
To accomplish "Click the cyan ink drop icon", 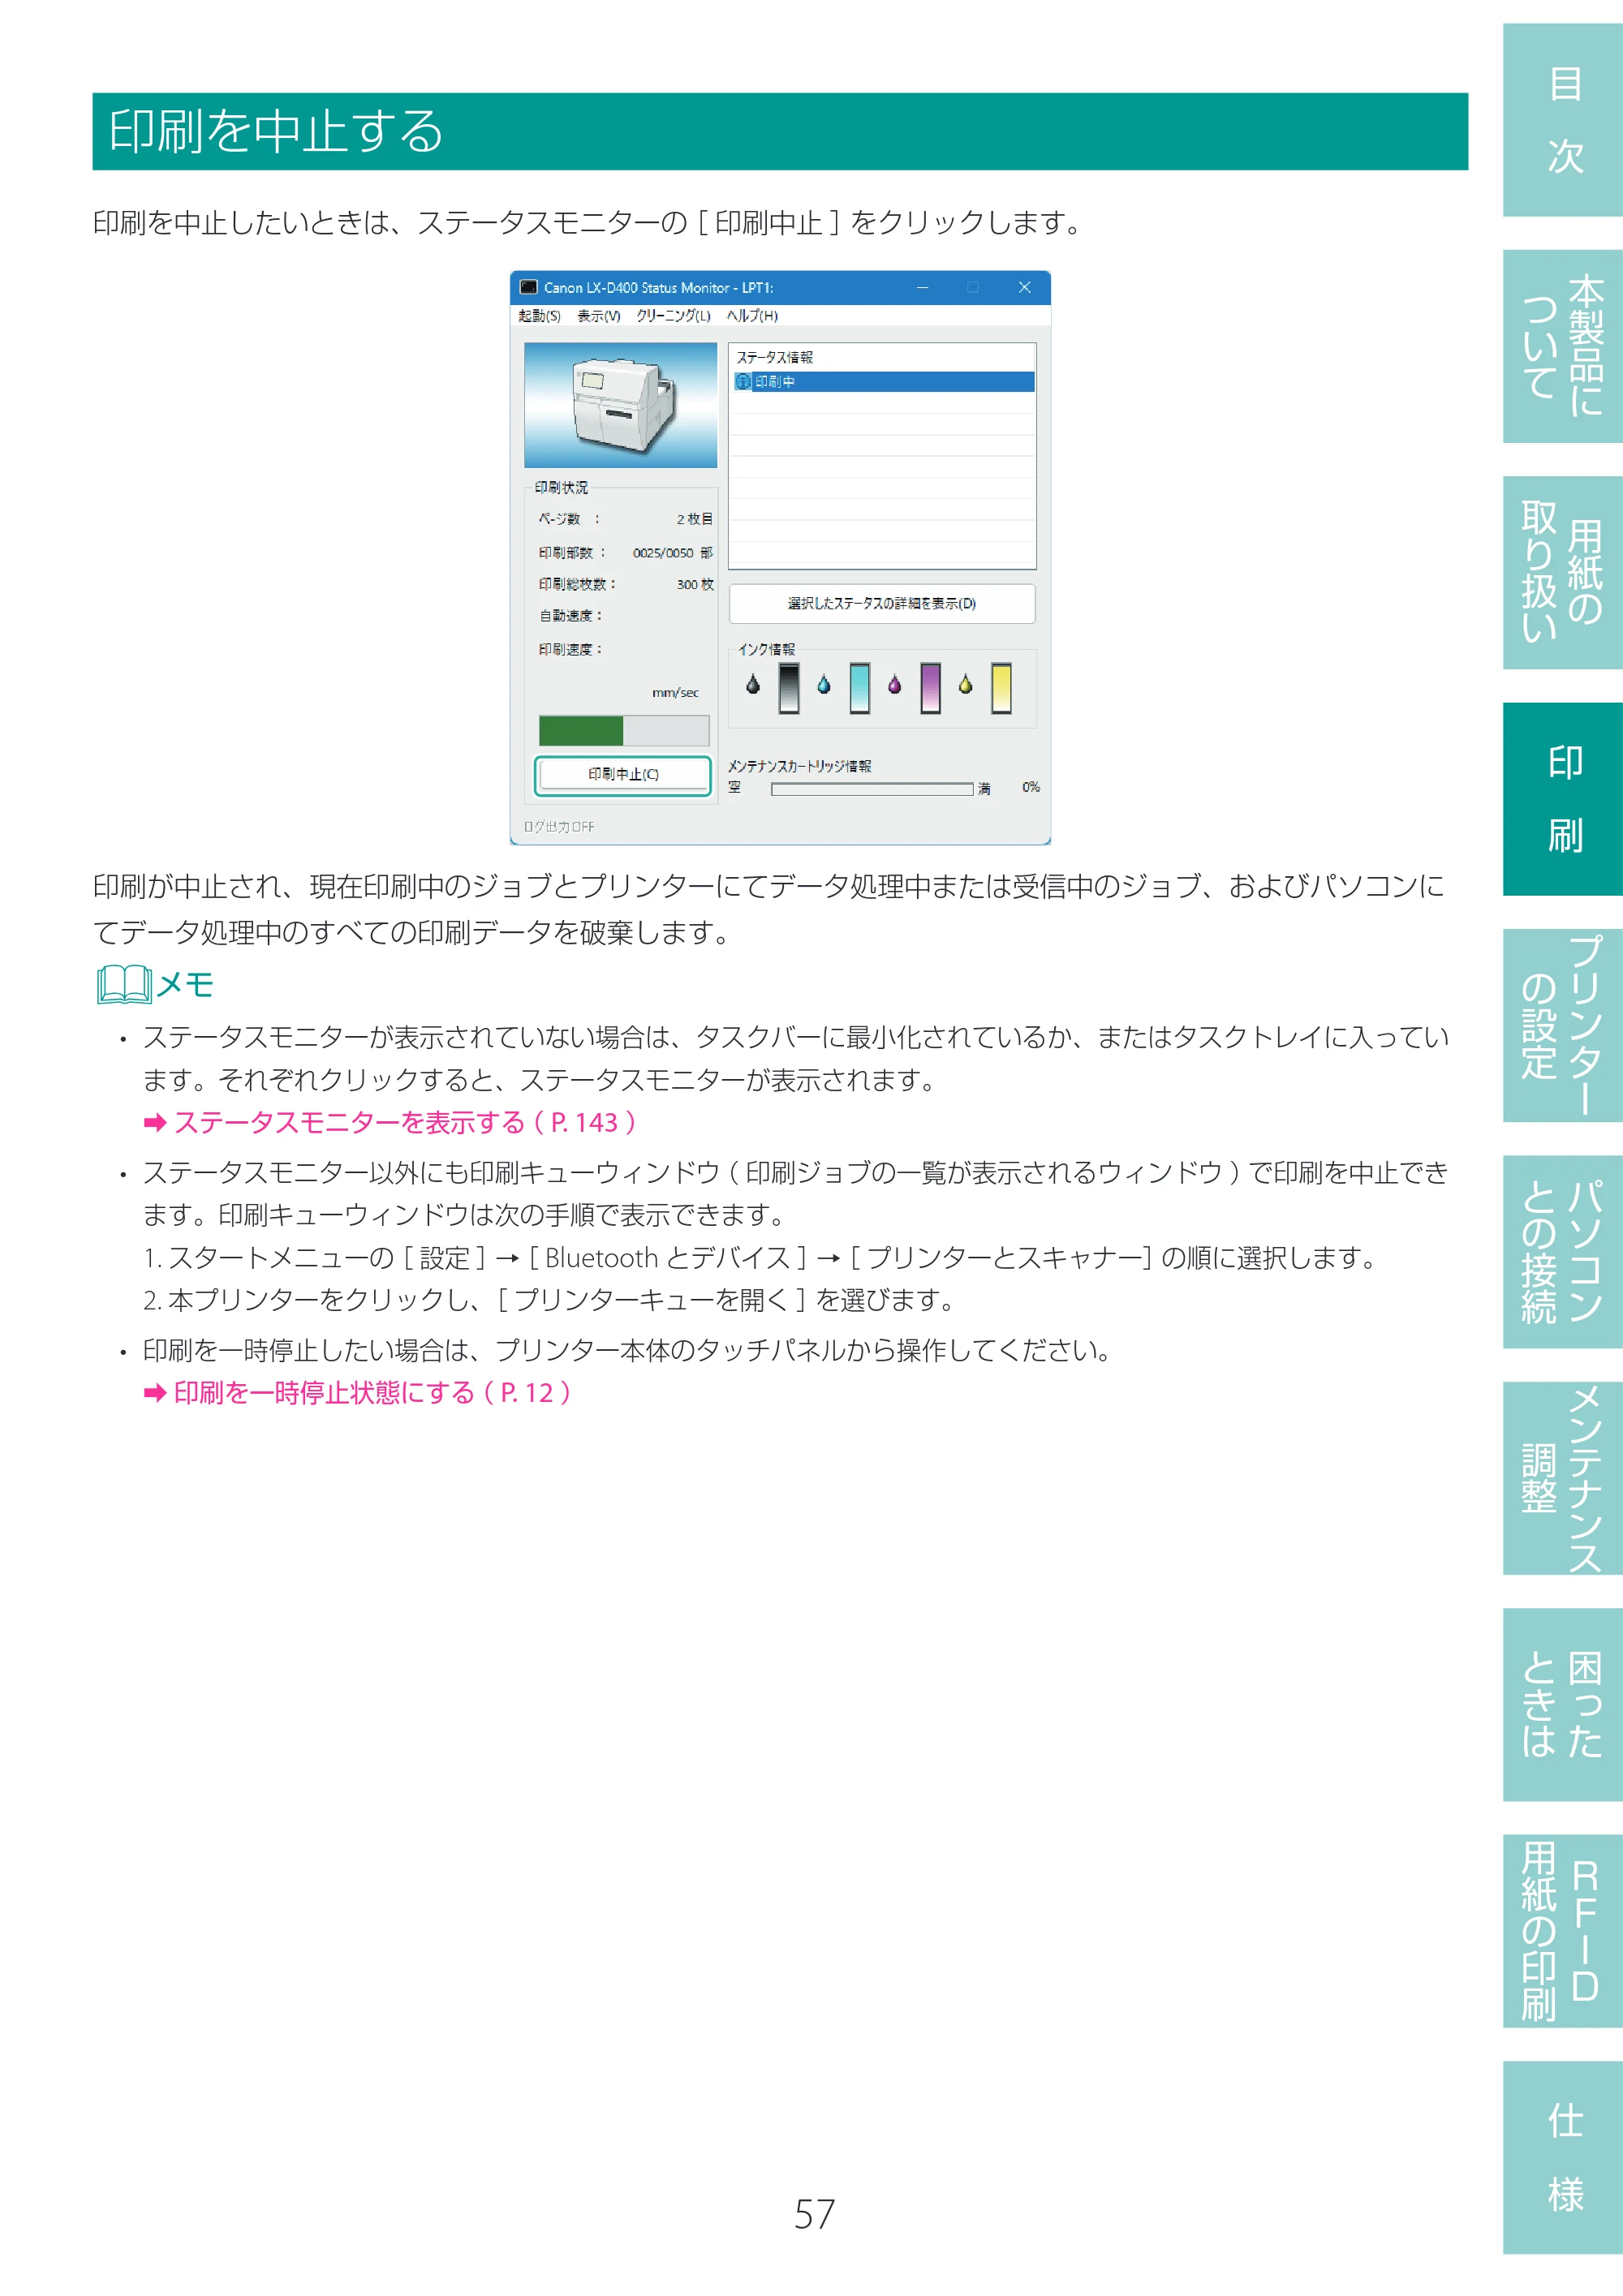I will 823,685.
